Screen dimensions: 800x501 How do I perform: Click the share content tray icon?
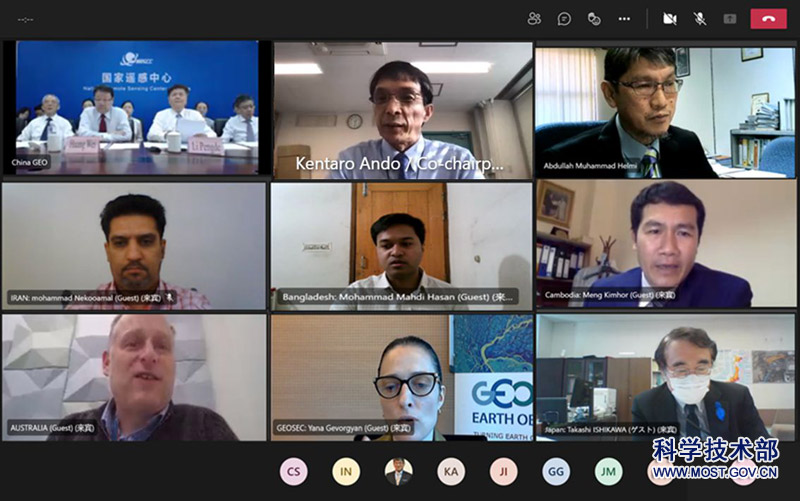click(x=730, y=19)
